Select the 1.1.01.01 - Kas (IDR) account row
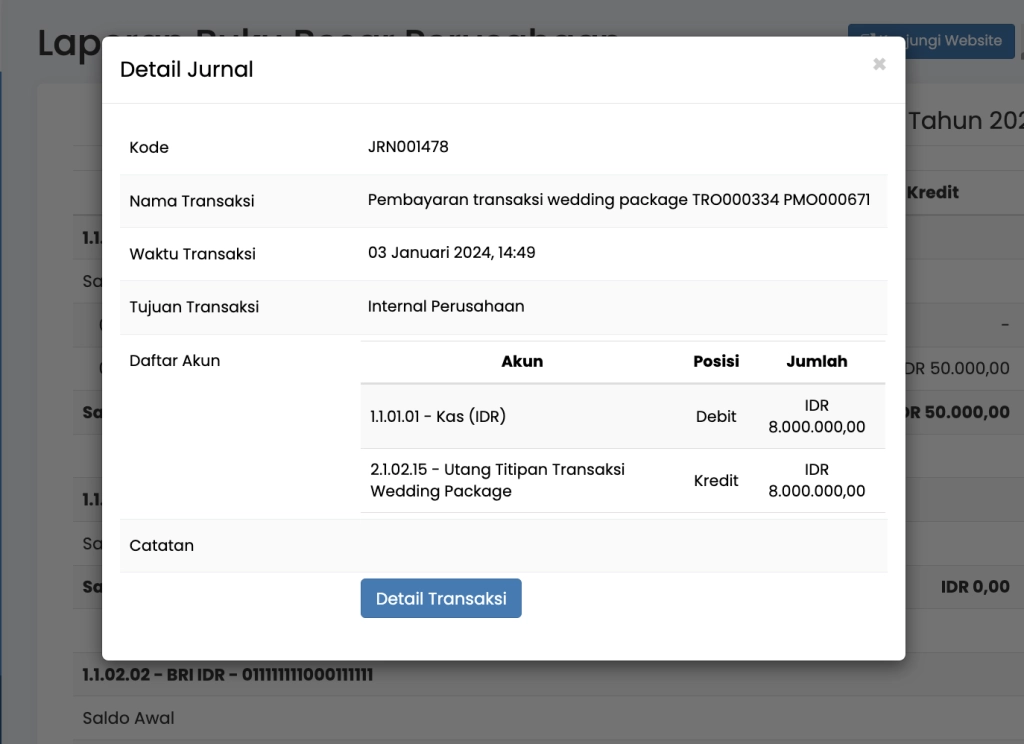Screen dimensions: 1024x744 tap(438, 416)
